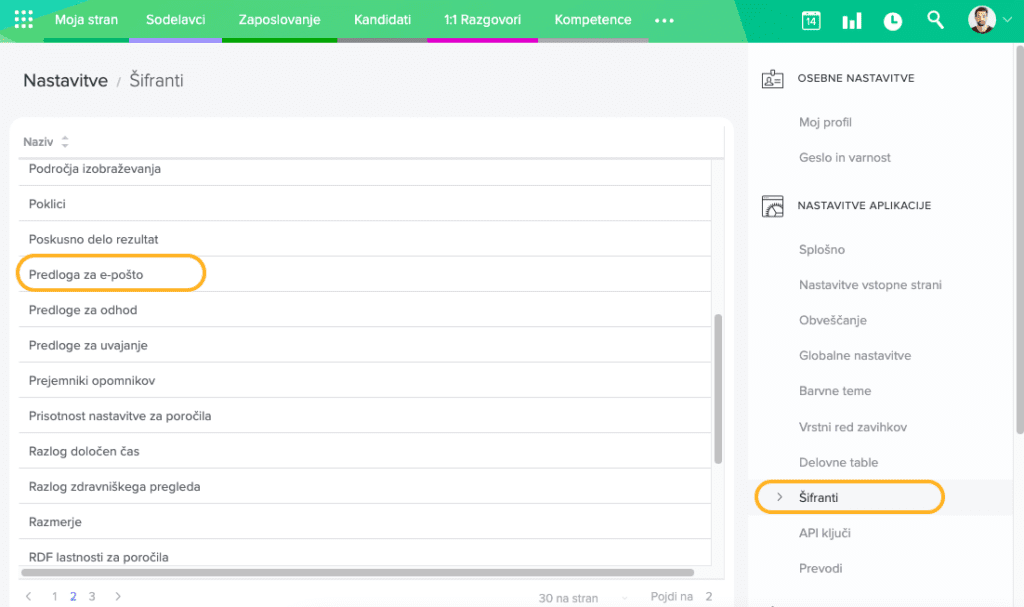Open the app grid launcher icon
Image resolution: width=1024 pixels, height=607 pixels.
24,20
